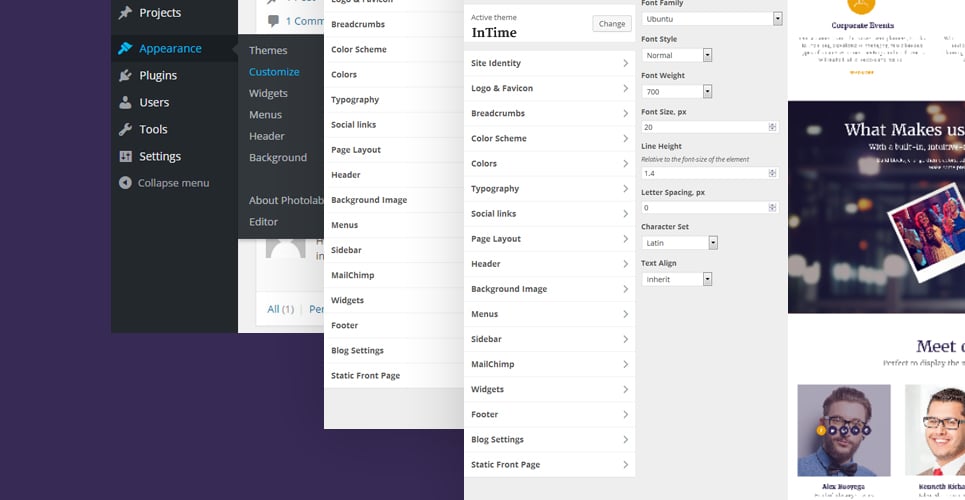Image resolution: width=965 pixels, height=500 pixels.
Task: Click the Tools wrench icon
Action: 126,129
